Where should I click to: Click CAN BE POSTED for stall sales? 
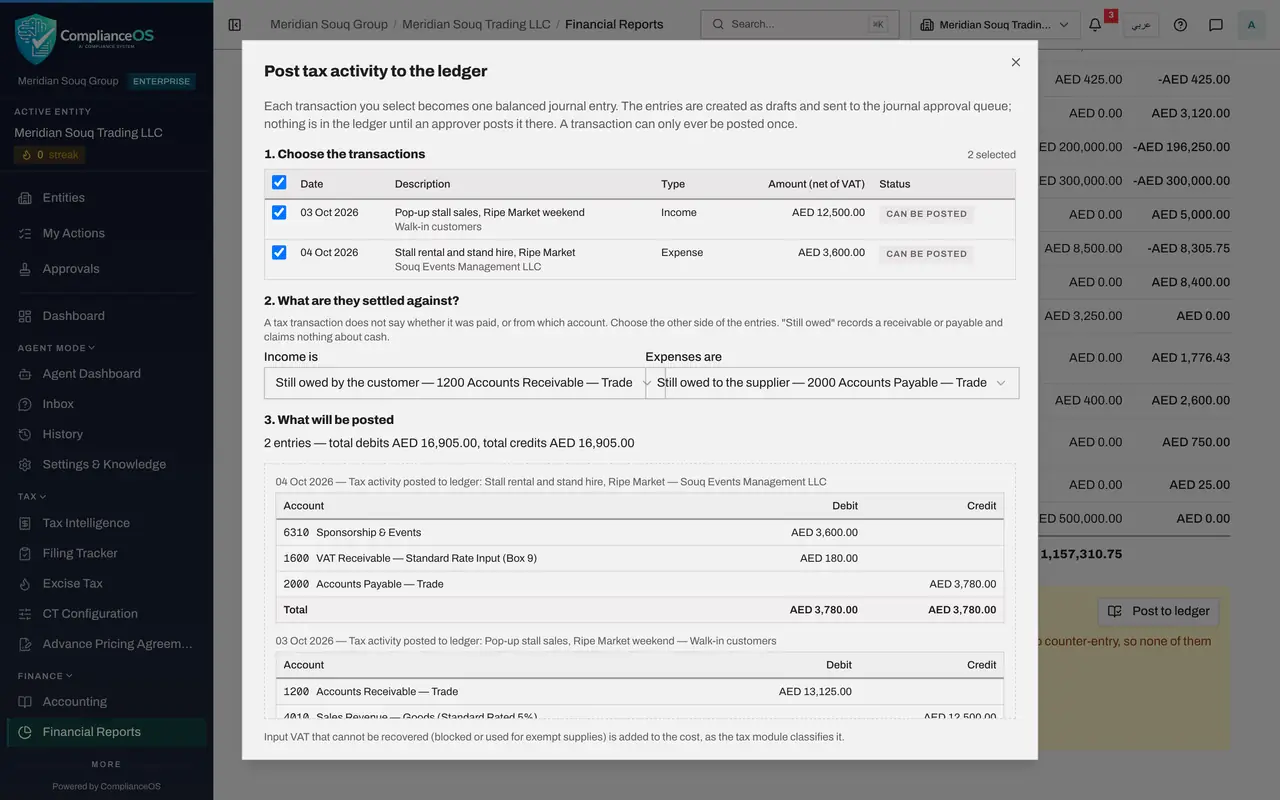[x=926, y=214]
